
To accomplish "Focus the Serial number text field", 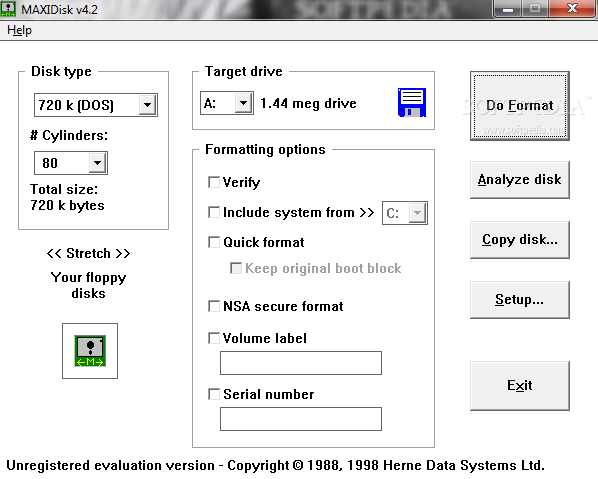I will [301, 419].
